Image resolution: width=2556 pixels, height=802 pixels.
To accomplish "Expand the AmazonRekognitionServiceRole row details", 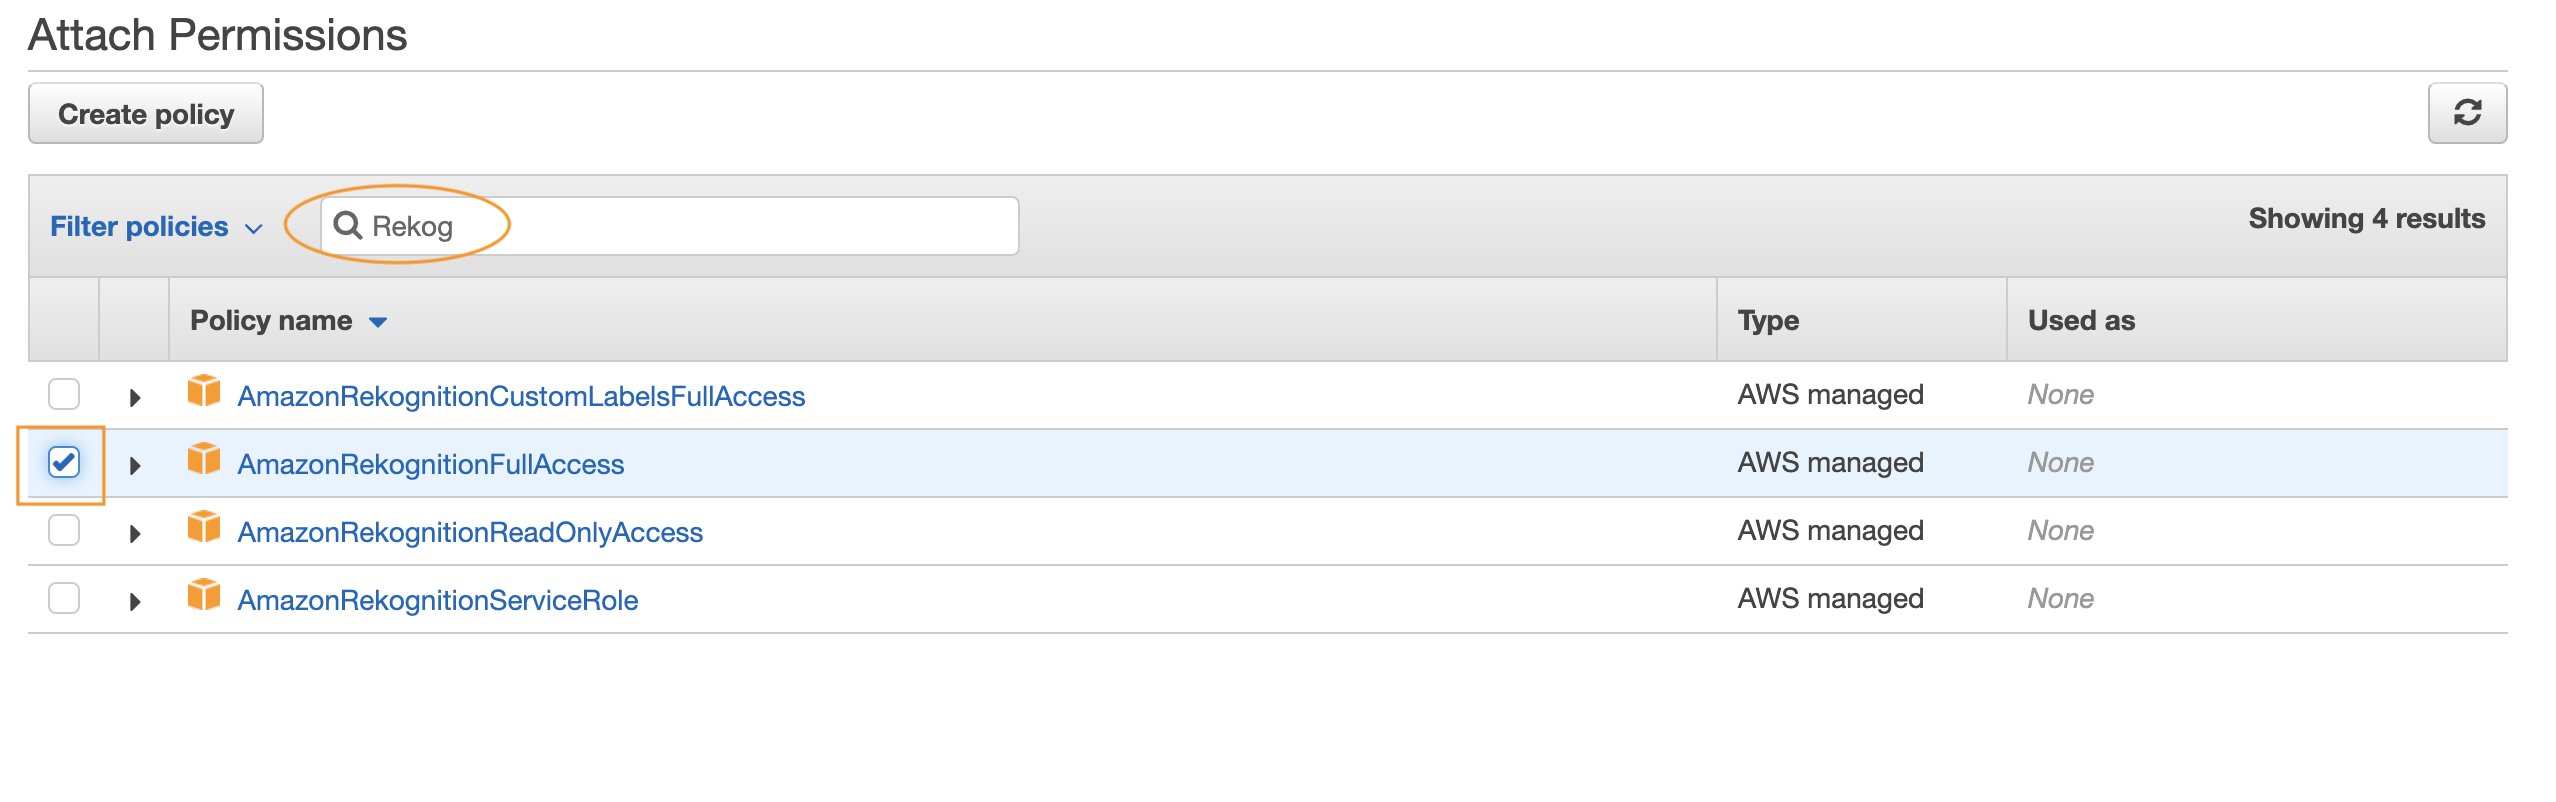I will pyautogui.click(x=135, y=602).
